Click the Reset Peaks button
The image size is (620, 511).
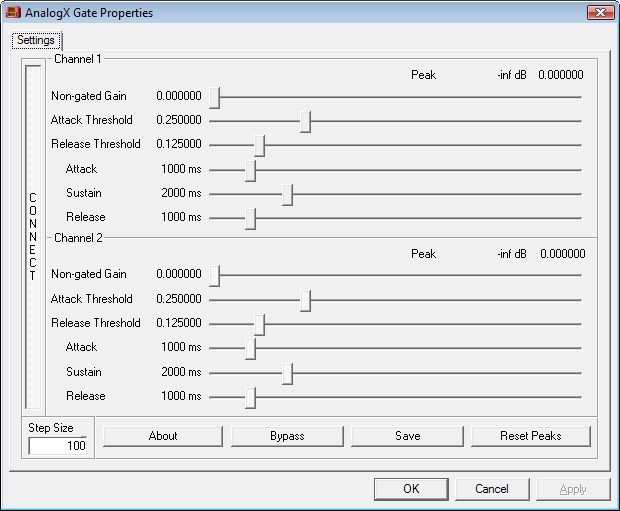tap(531, 436)
